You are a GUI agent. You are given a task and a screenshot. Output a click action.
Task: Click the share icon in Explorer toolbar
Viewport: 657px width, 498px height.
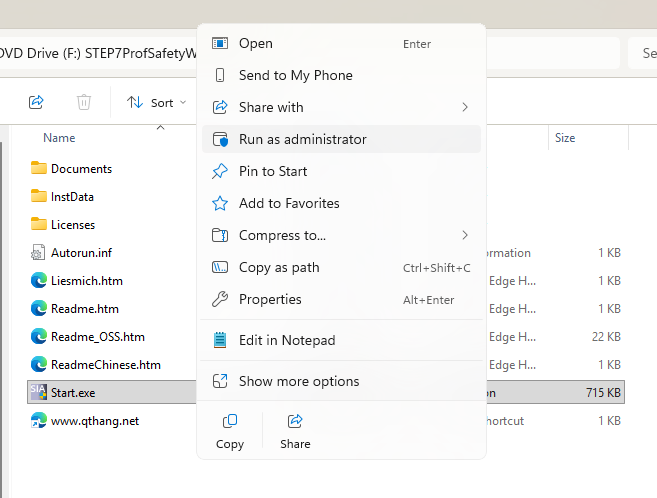[36, 102]
